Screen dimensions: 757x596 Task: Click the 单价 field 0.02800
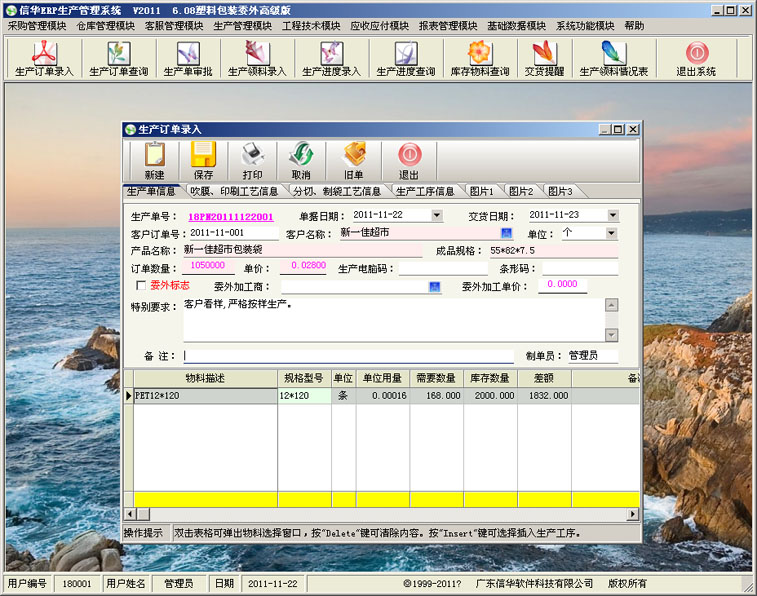tap(303, 265)
